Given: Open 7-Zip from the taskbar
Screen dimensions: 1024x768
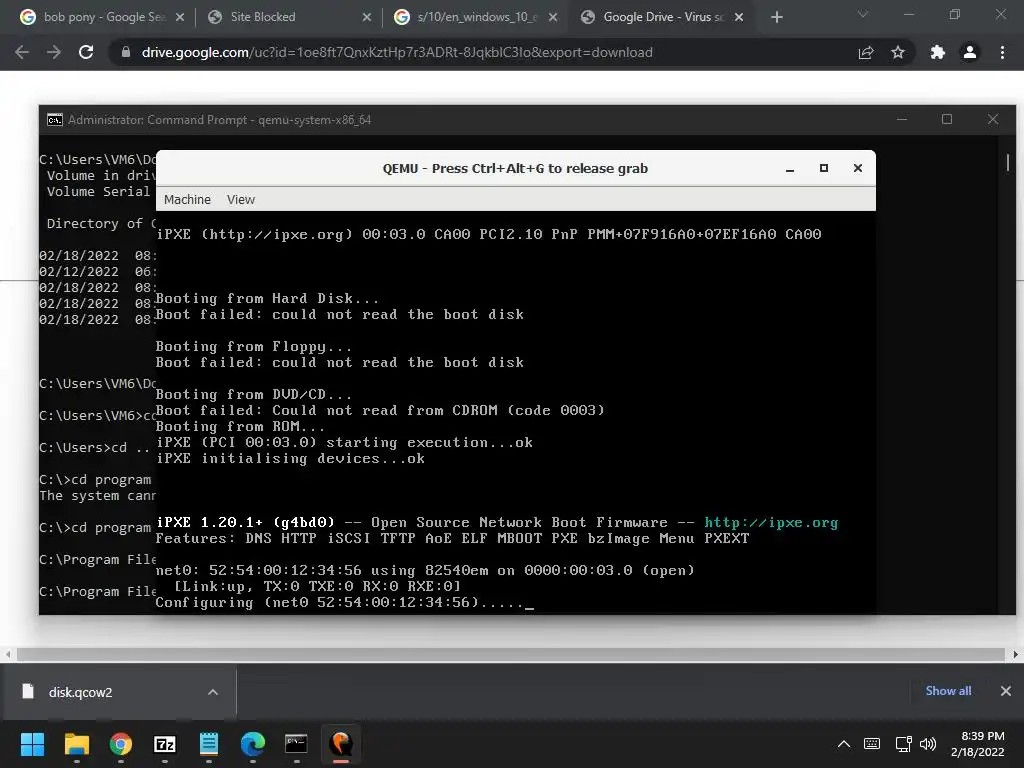Looking at the screenshot, I should click(x=165, y=744).
